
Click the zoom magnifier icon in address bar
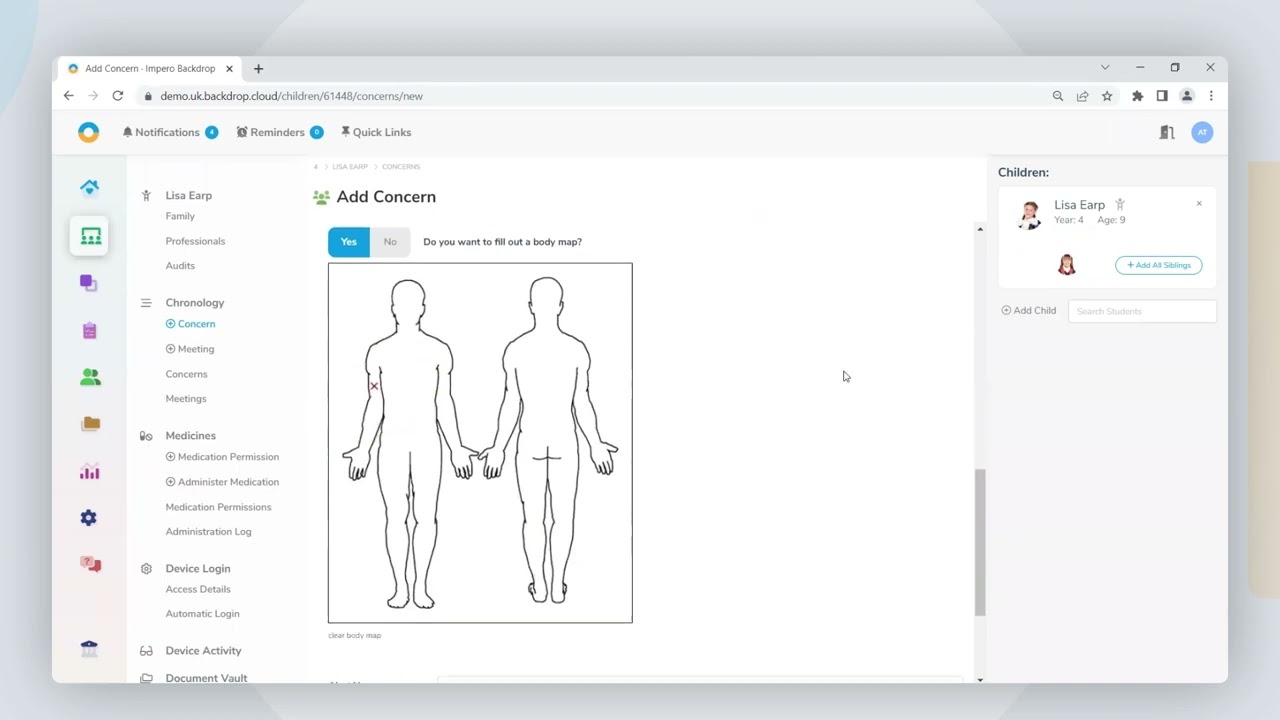click(x=1058, y=96)
